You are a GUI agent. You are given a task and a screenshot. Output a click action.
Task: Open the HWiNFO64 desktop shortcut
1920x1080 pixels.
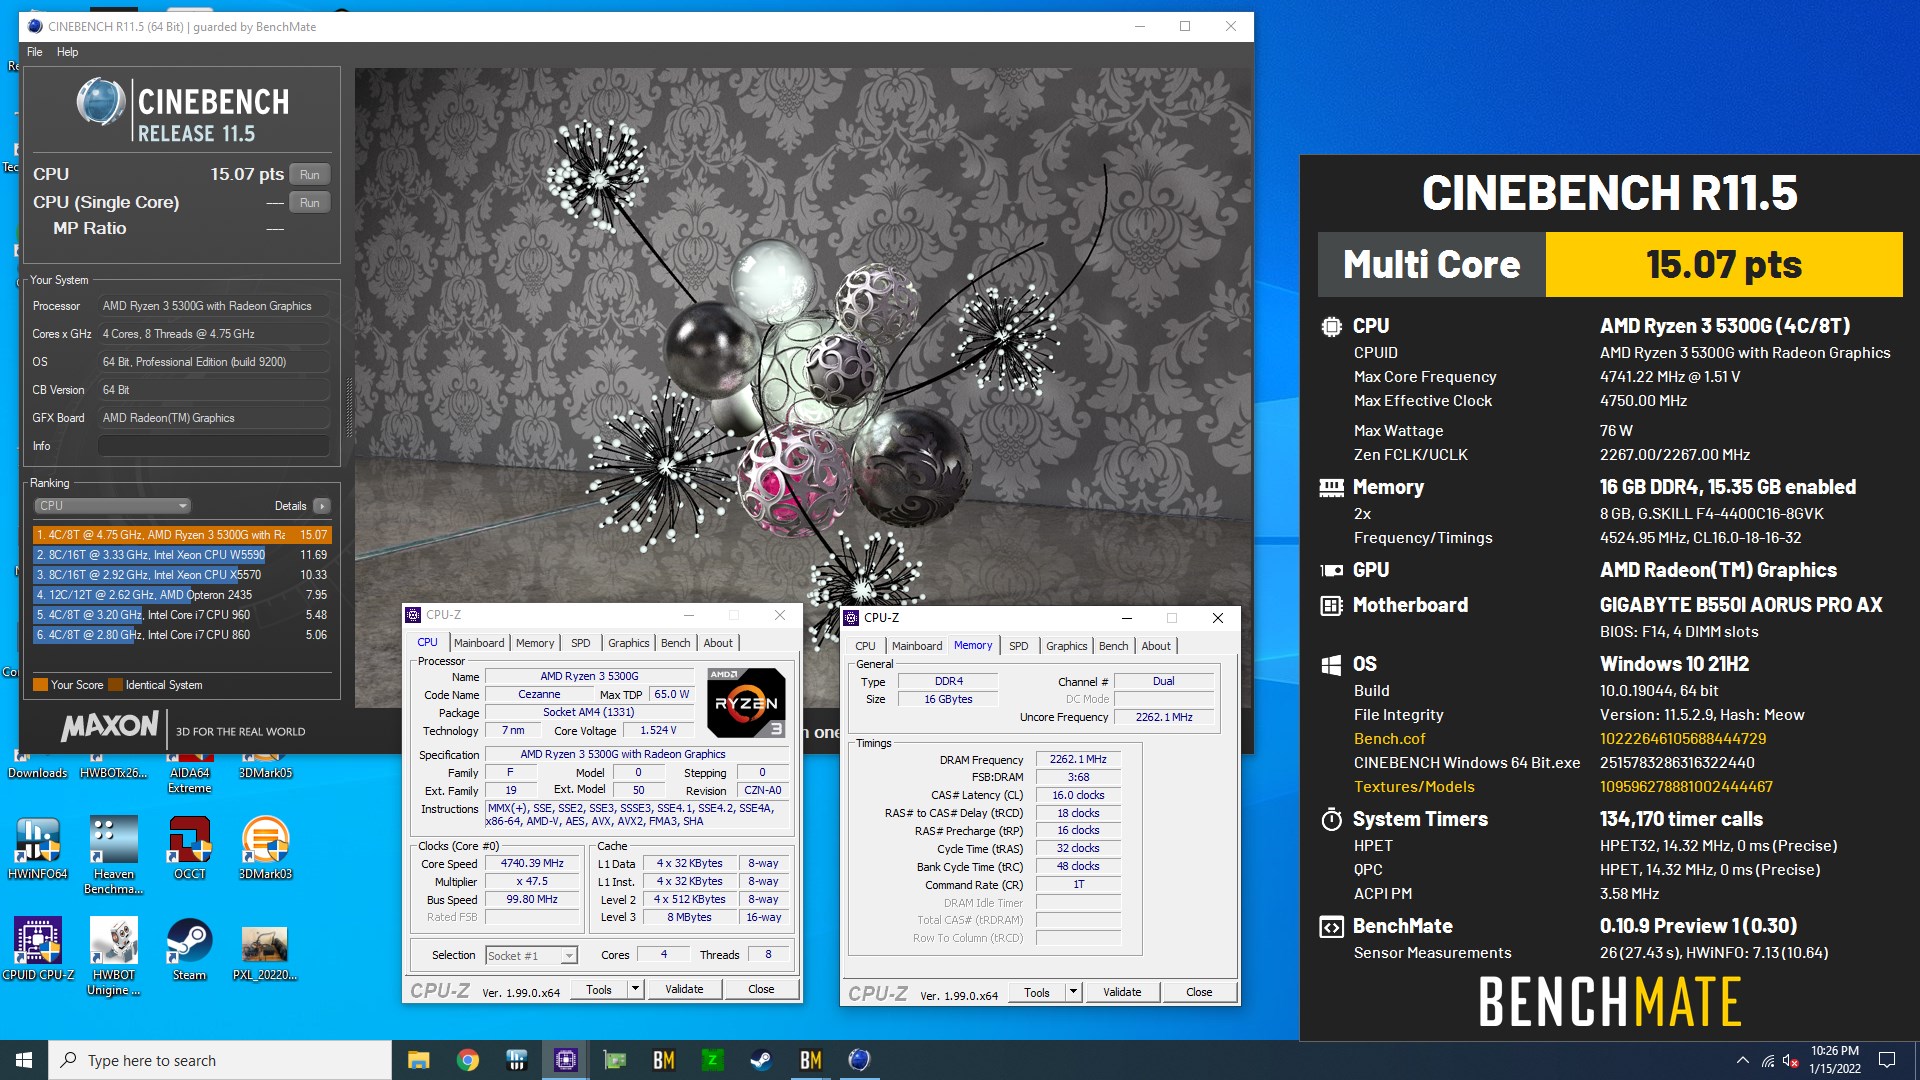37,847
